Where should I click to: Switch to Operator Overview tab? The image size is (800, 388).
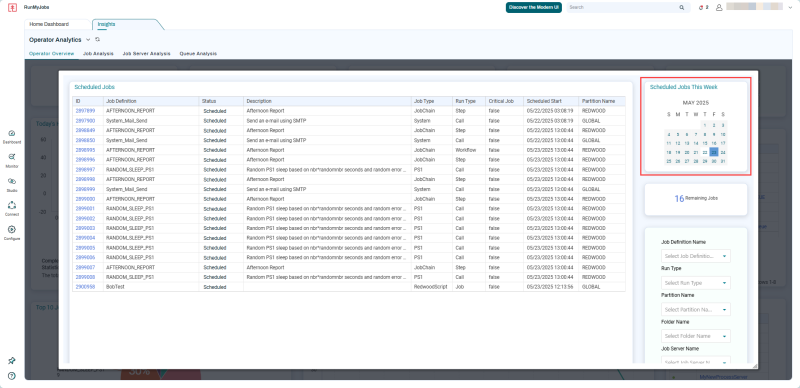[x=52, y=53]
